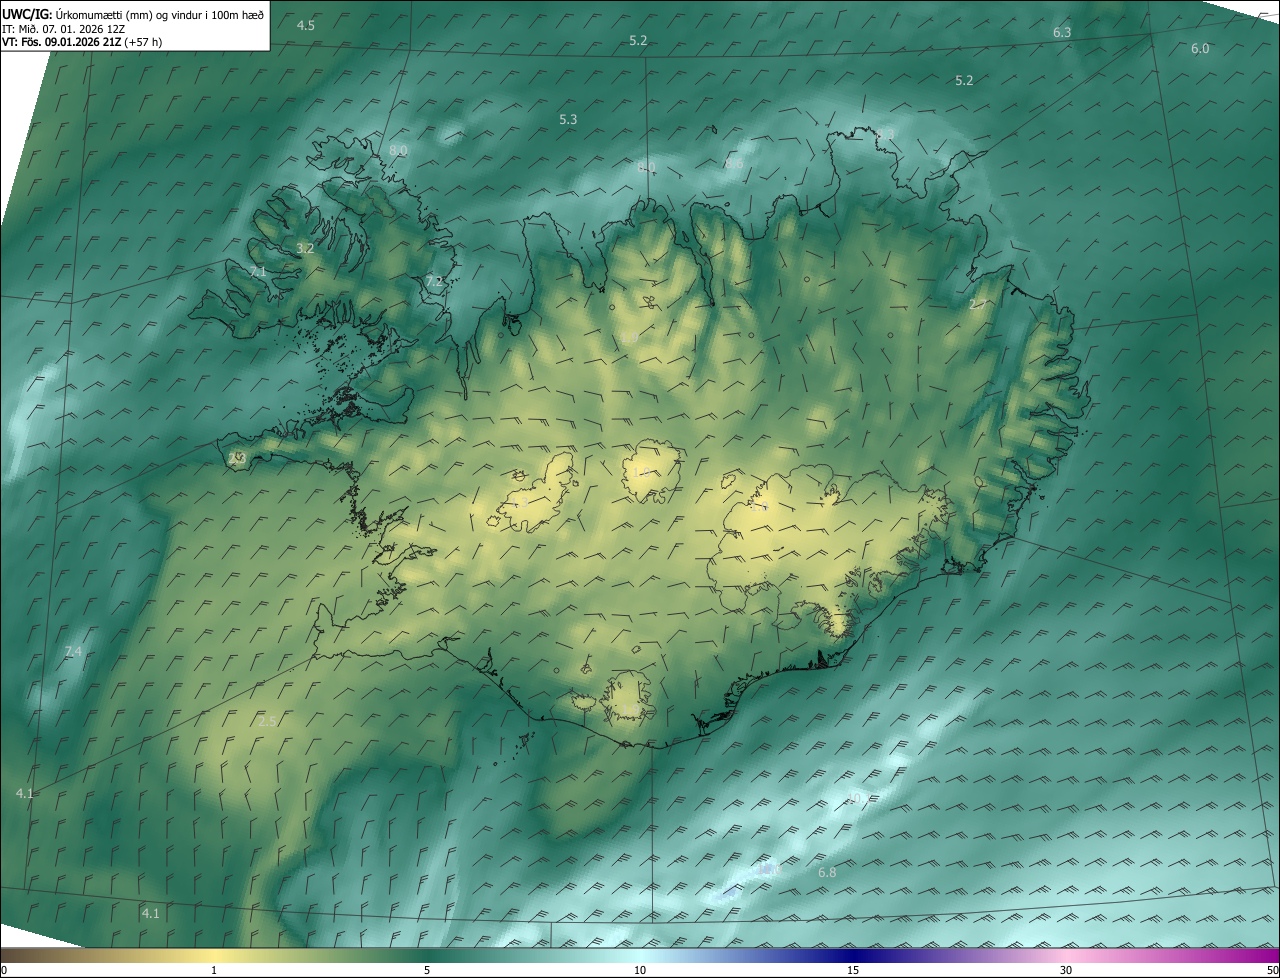The width and height of the screenshot is (1280, 978).
Task: Click the 4.5 precipitation value label
Action: click(x=306, y=25)
